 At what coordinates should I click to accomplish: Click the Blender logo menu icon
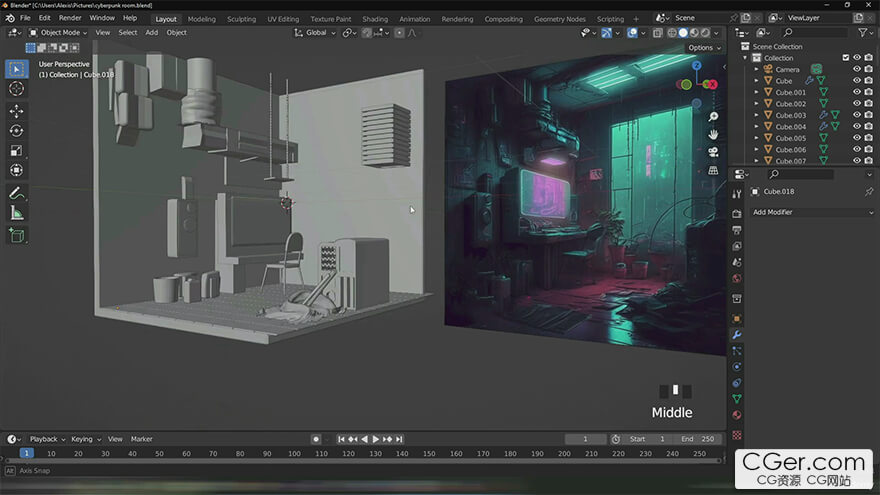(x=10, y=18)
